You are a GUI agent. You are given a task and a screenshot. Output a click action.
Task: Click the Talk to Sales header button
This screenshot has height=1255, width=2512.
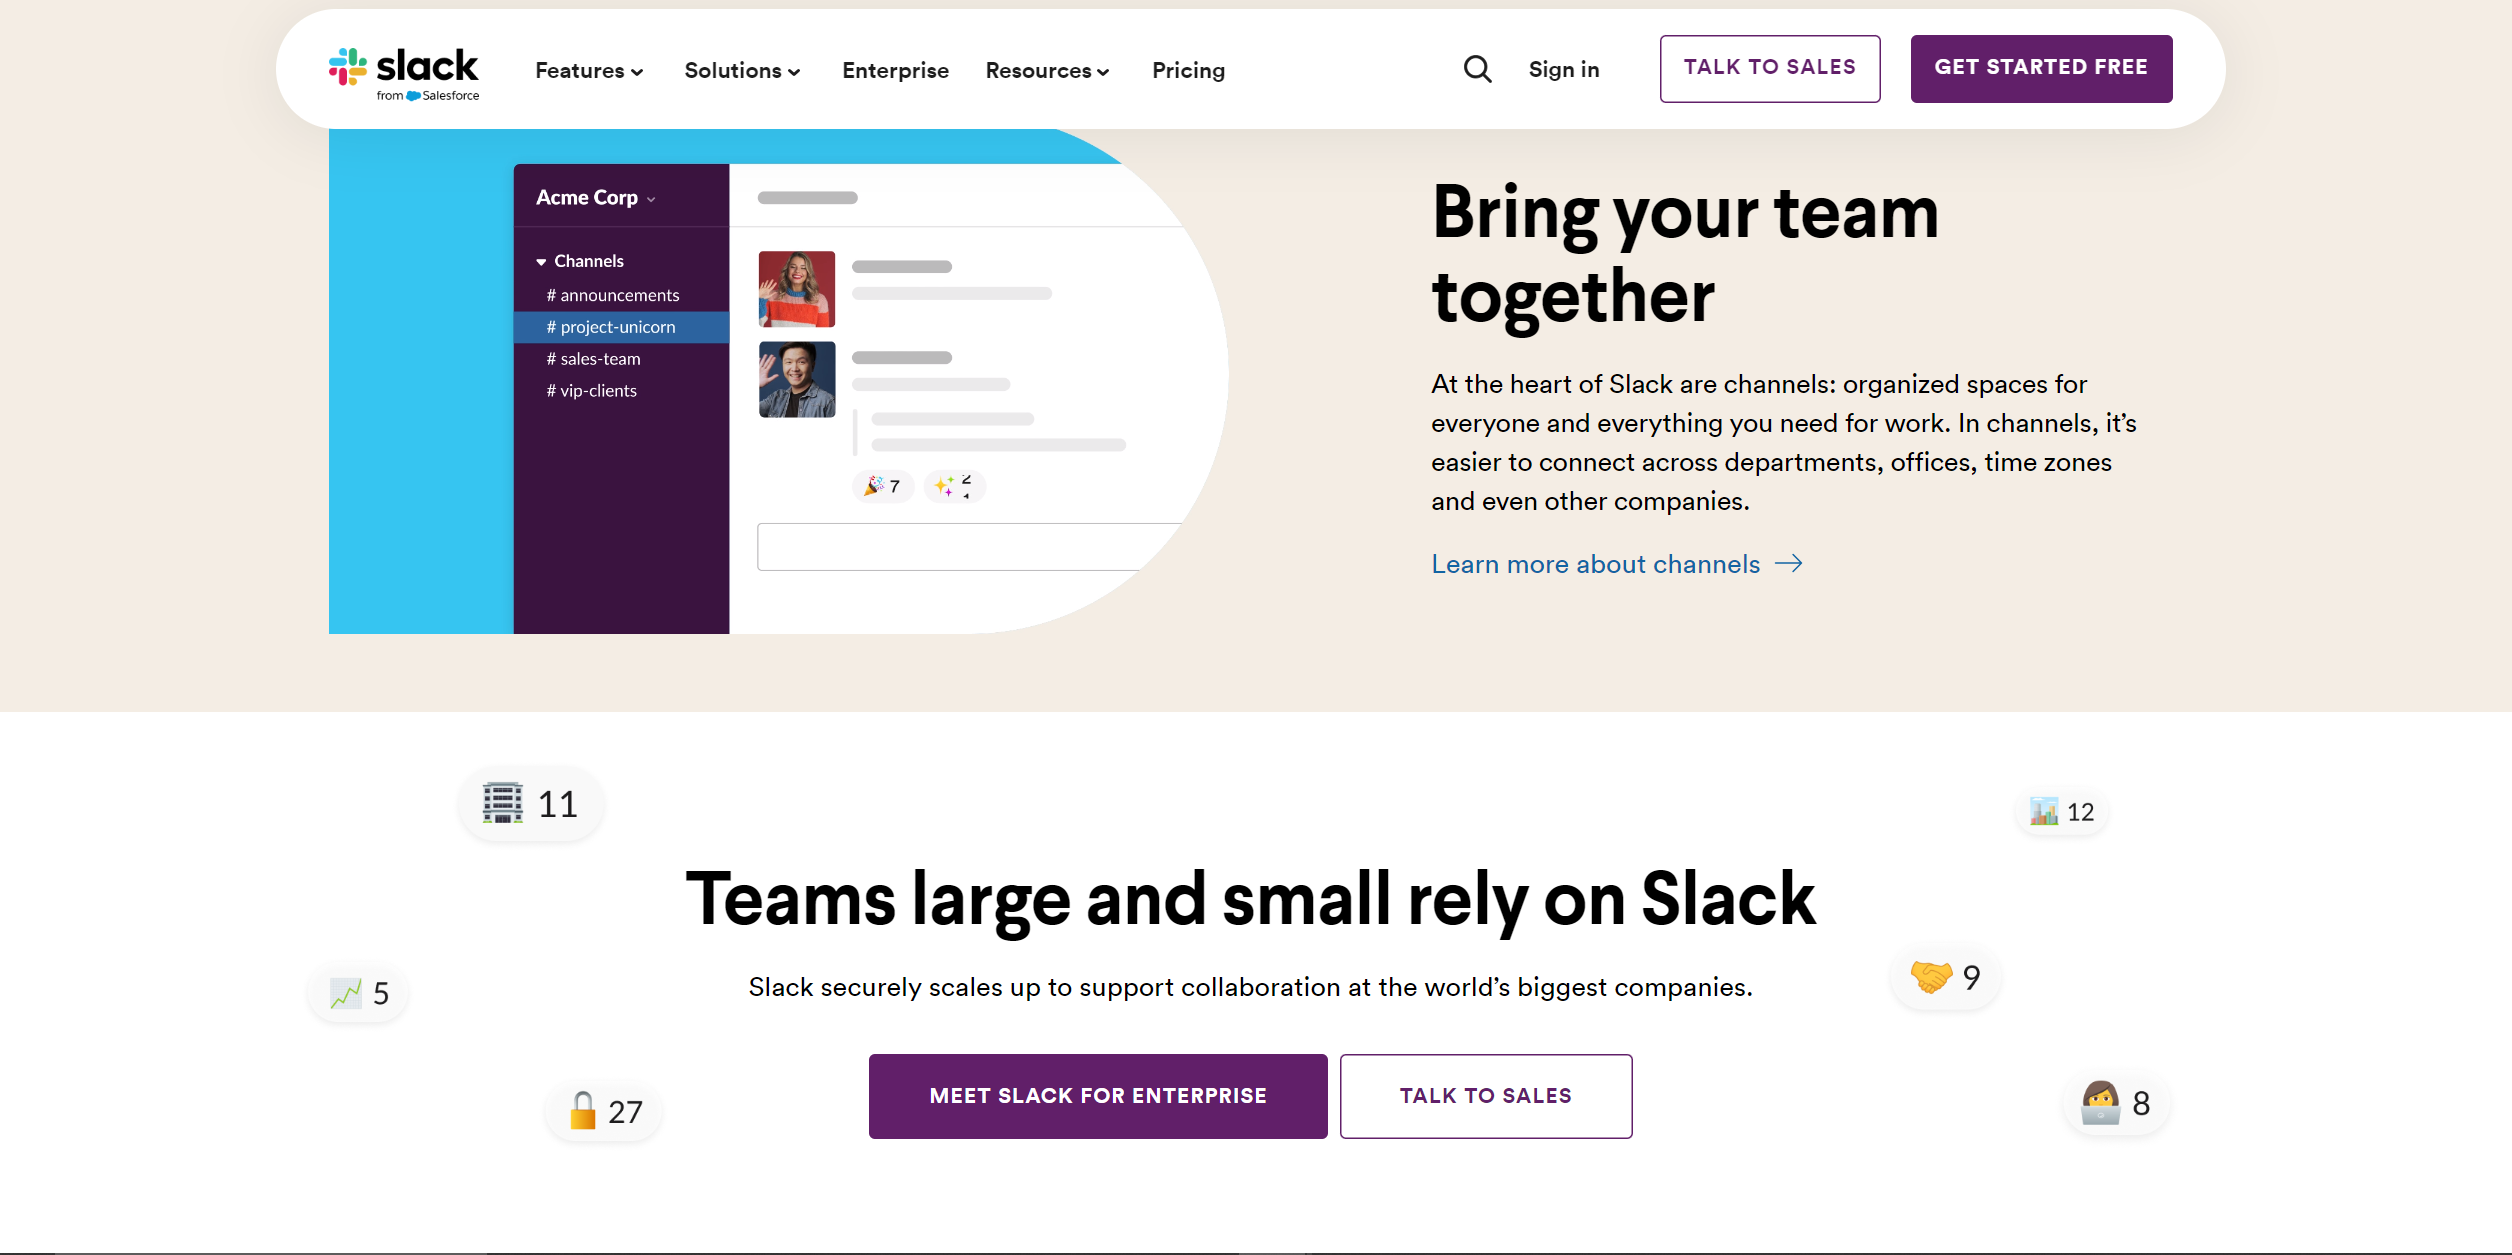(x=1770, y=68)
